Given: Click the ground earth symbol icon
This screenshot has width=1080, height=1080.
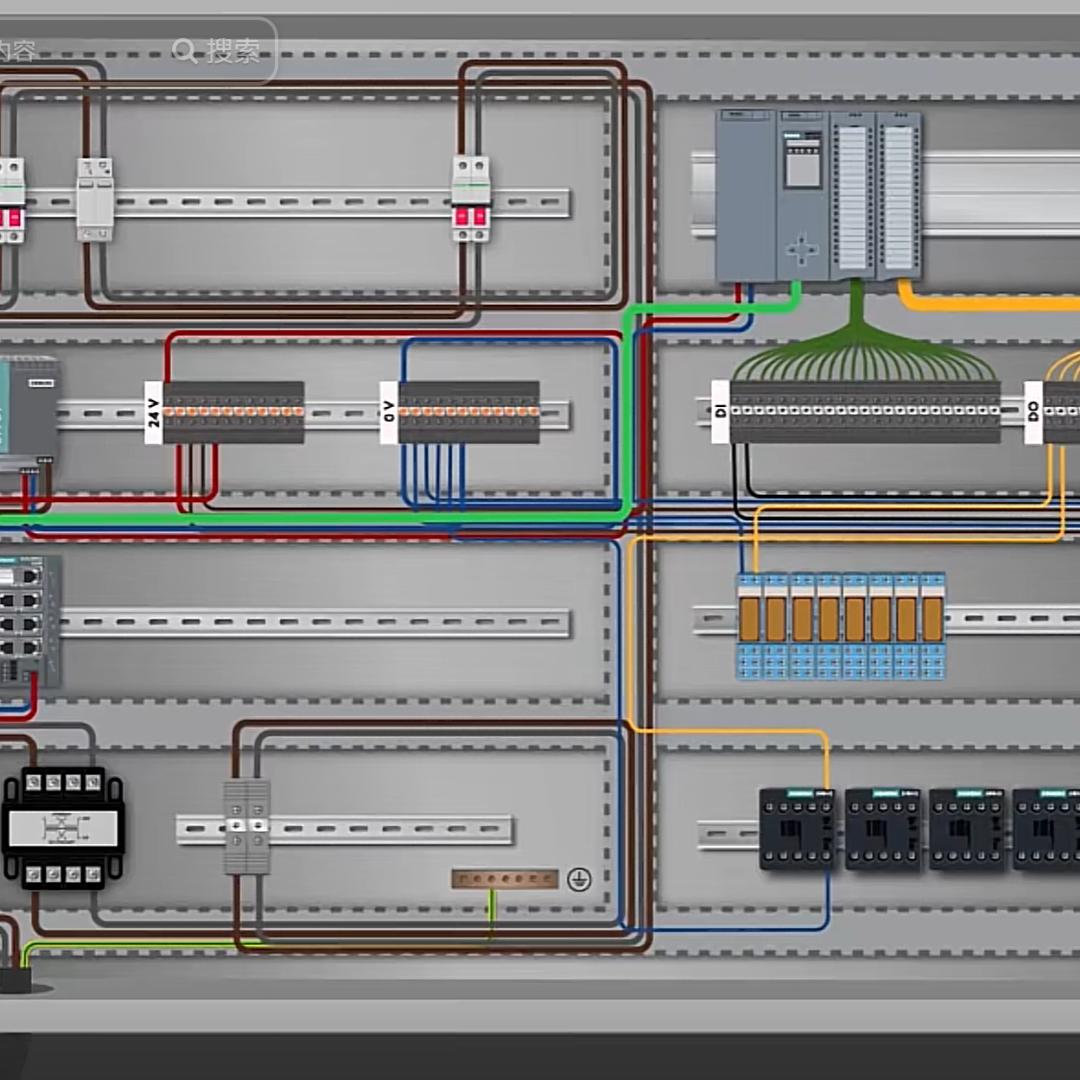Looking at the screenshot, I should tap(578, 880).
